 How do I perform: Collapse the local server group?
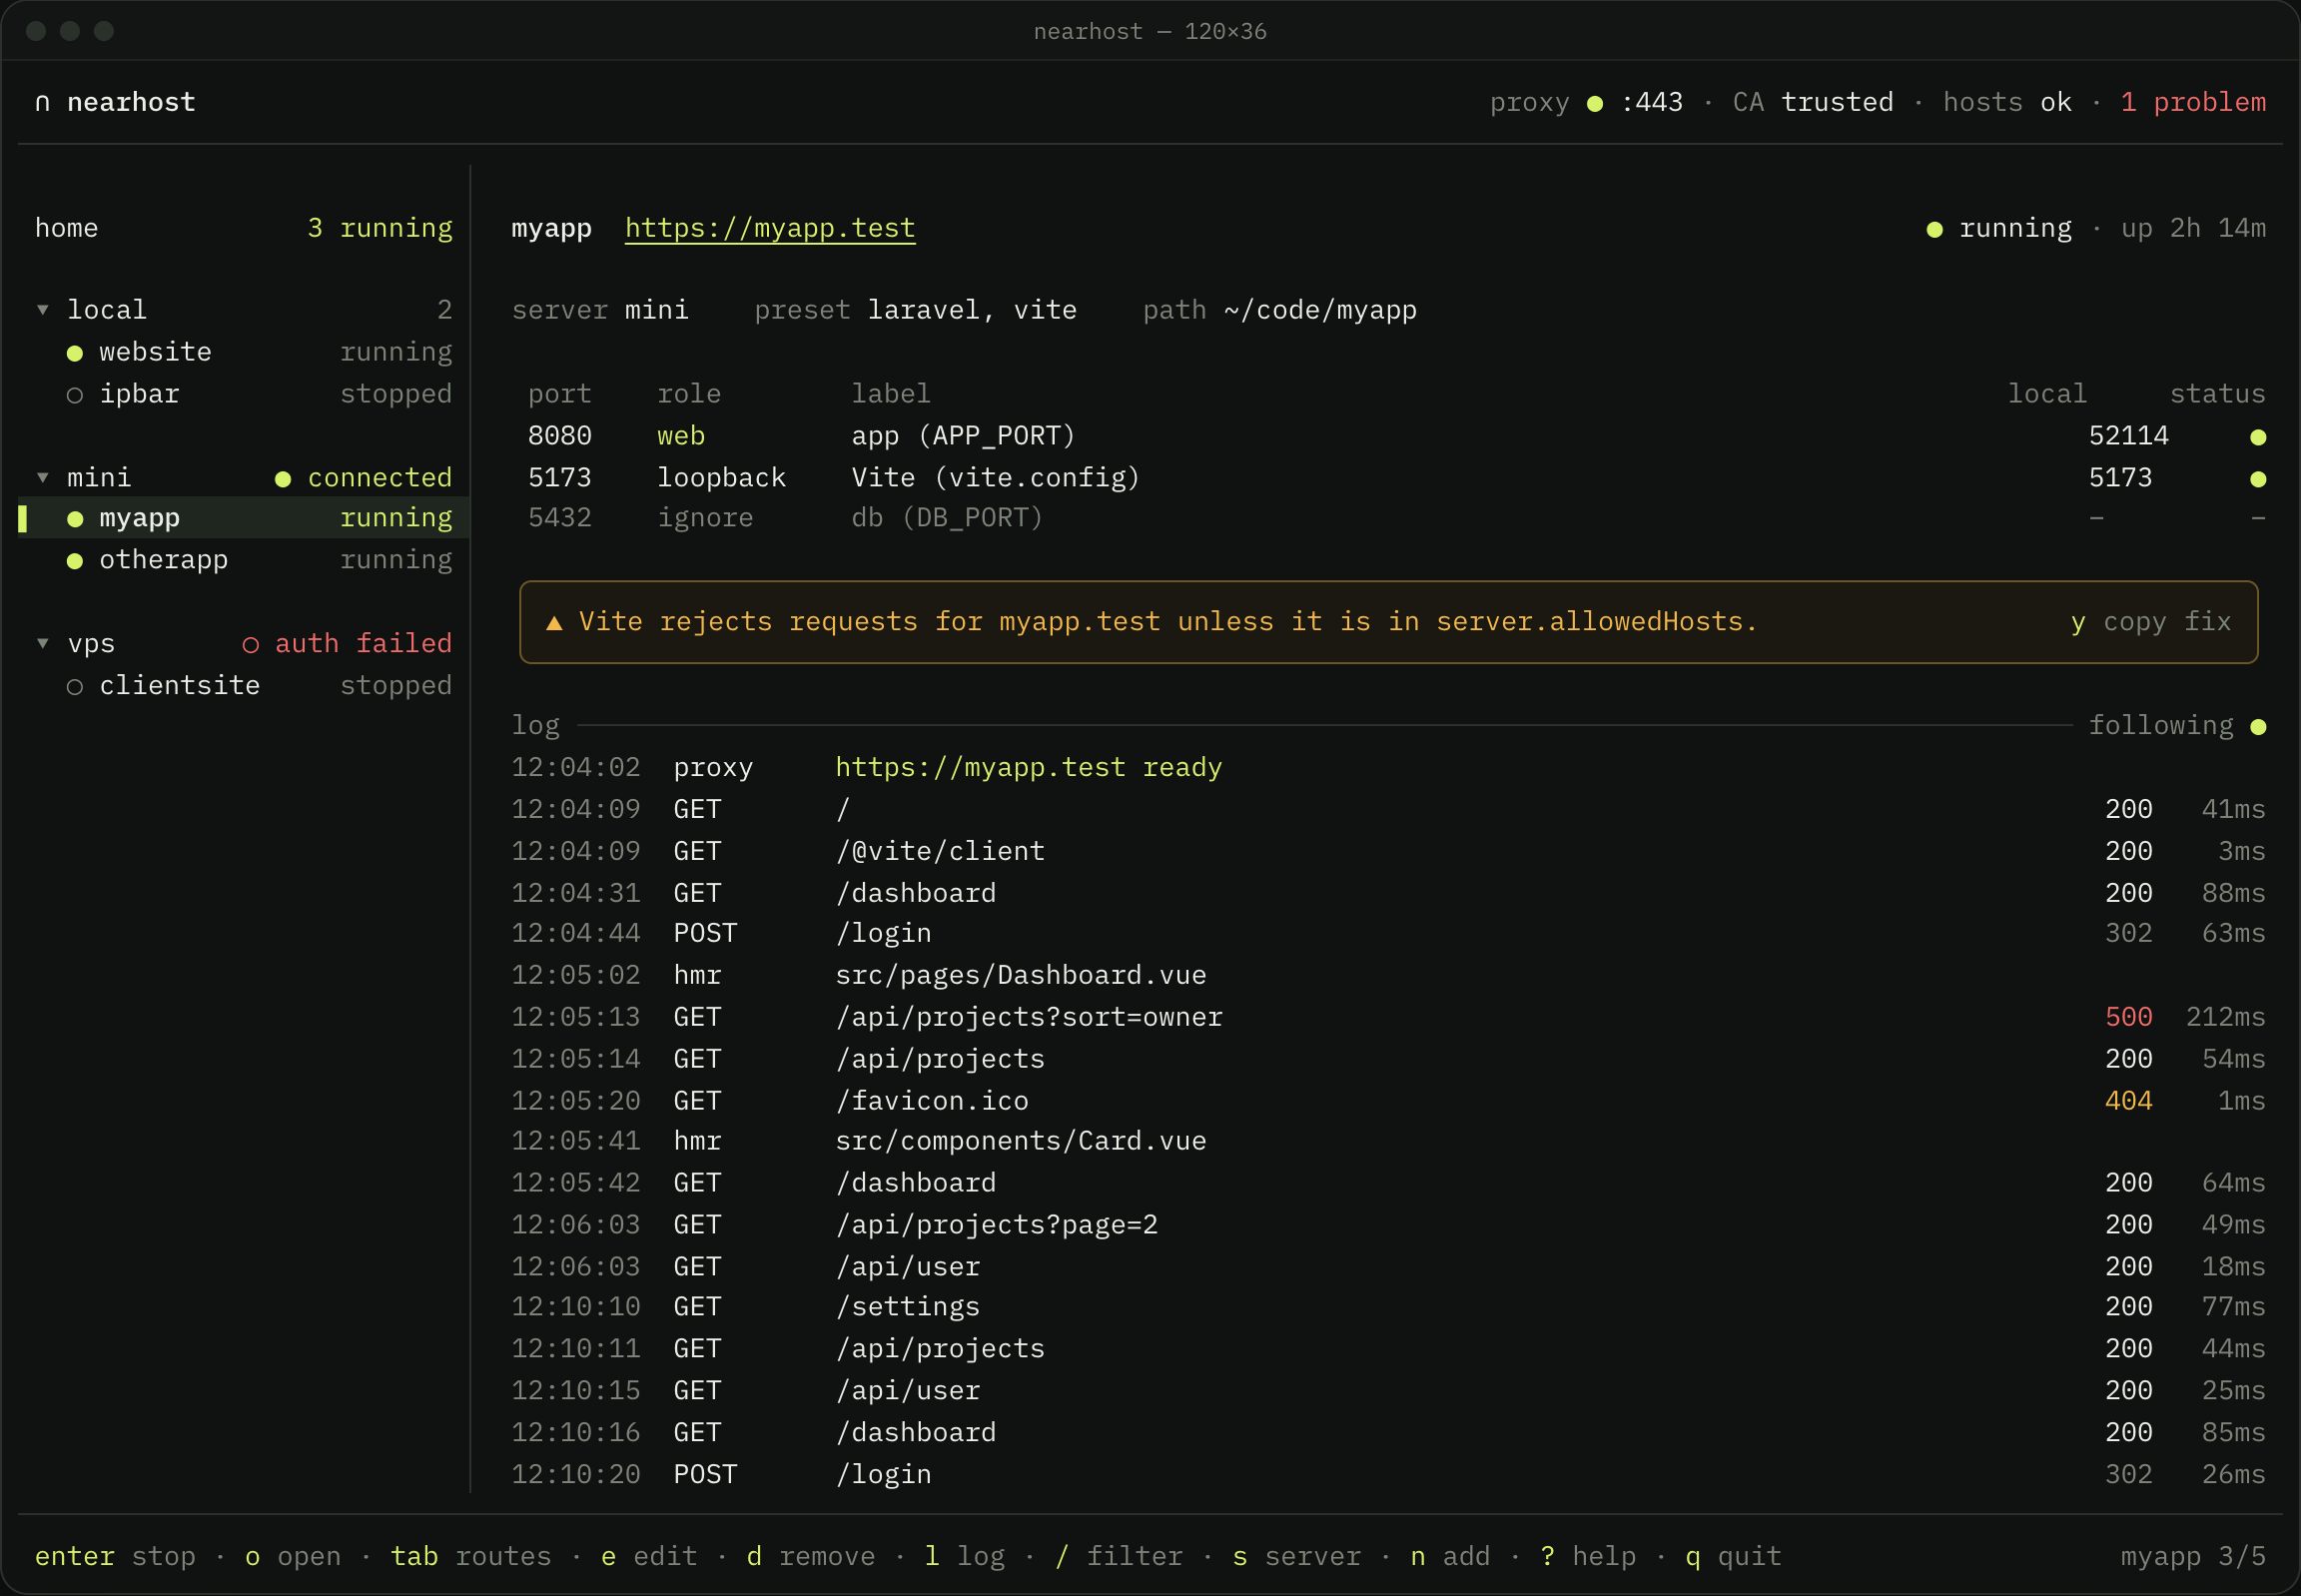click(x=43, y=310)
